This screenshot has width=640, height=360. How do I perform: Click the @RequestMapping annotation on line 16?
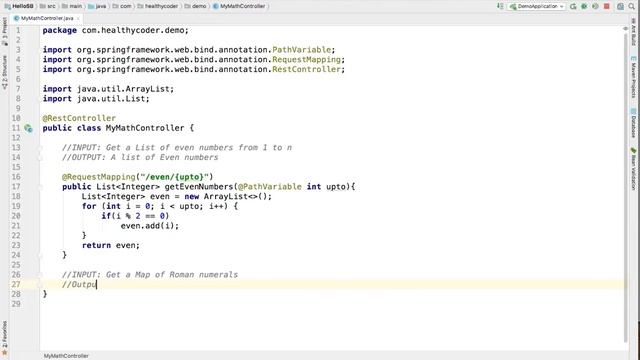99,177
